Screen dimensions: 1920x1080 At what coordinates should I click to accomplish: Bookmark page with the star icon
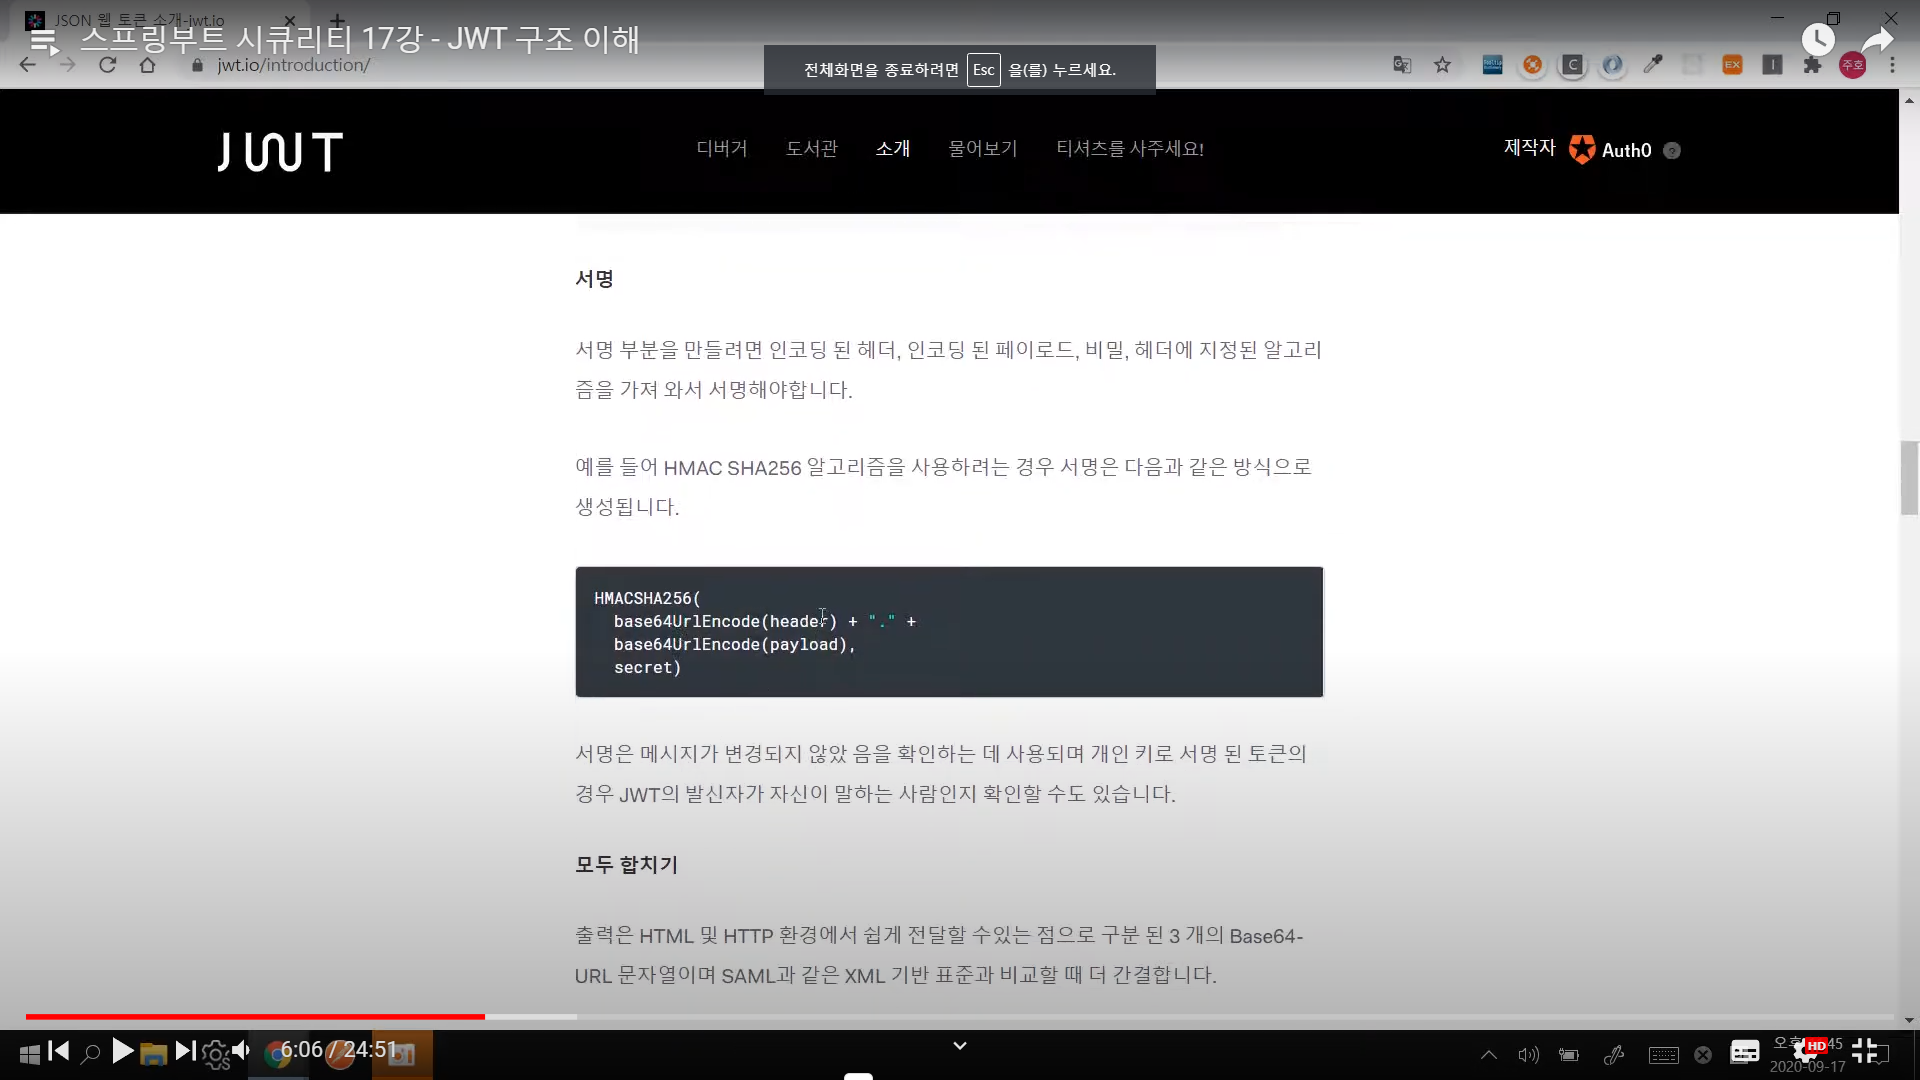point(1442,65)
